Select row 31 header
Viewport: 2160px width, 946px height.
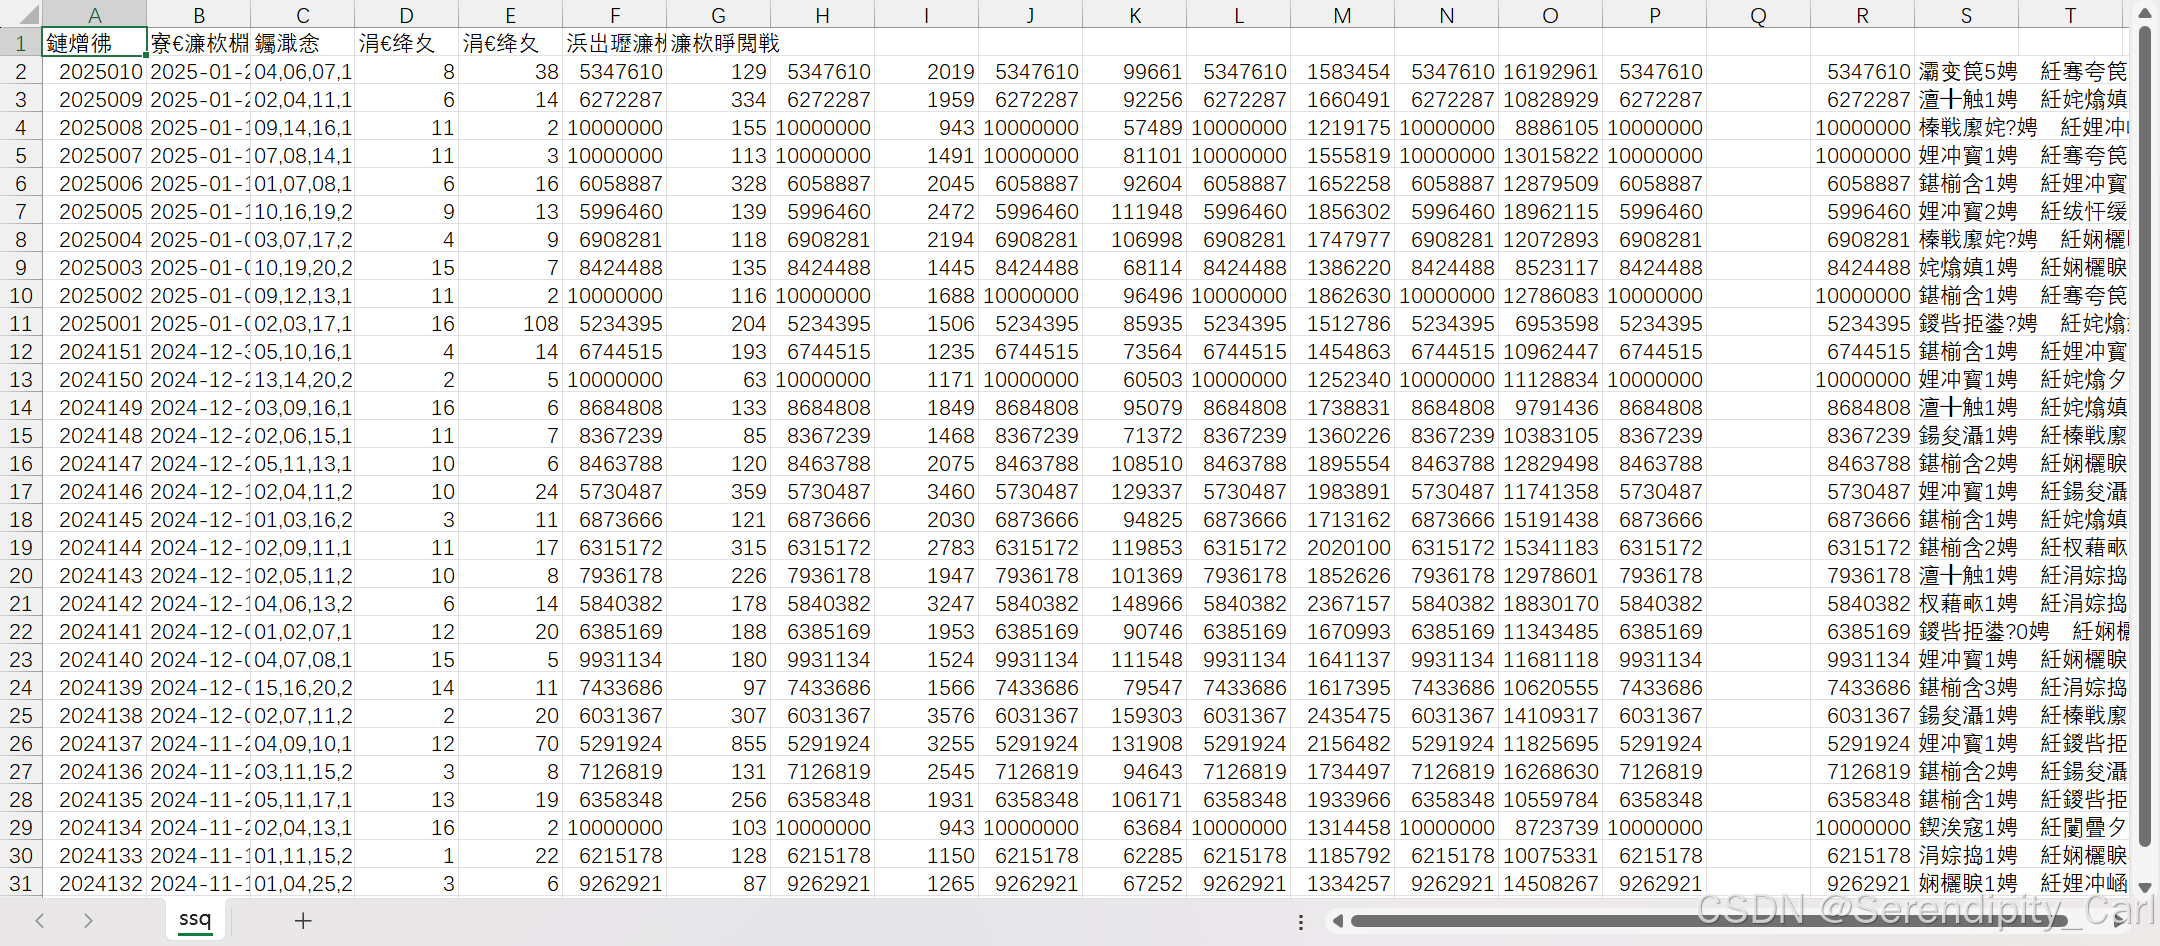[x=21, y=883]
